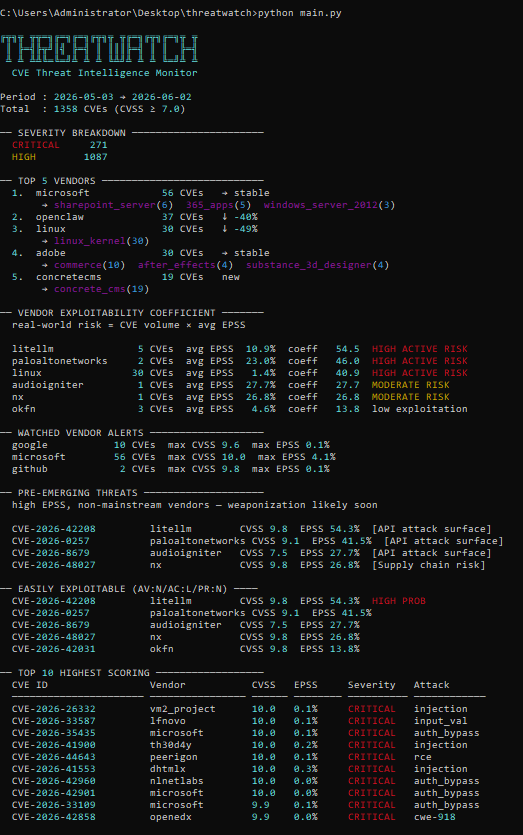Click 'VENDOR EXPLOITABILITY COEFFICIENT' header
Screen dimensions: 523x835
117,313
